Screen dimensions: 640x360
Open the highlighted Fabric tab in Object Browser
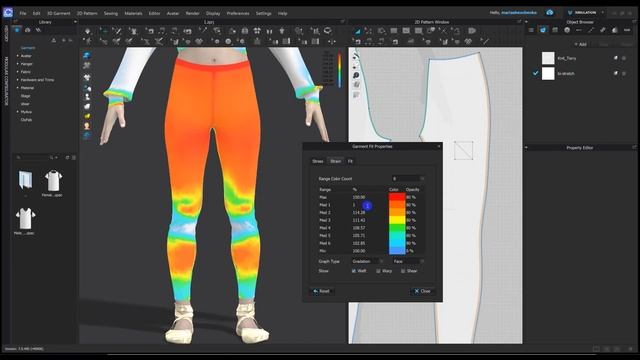(543, 30)
